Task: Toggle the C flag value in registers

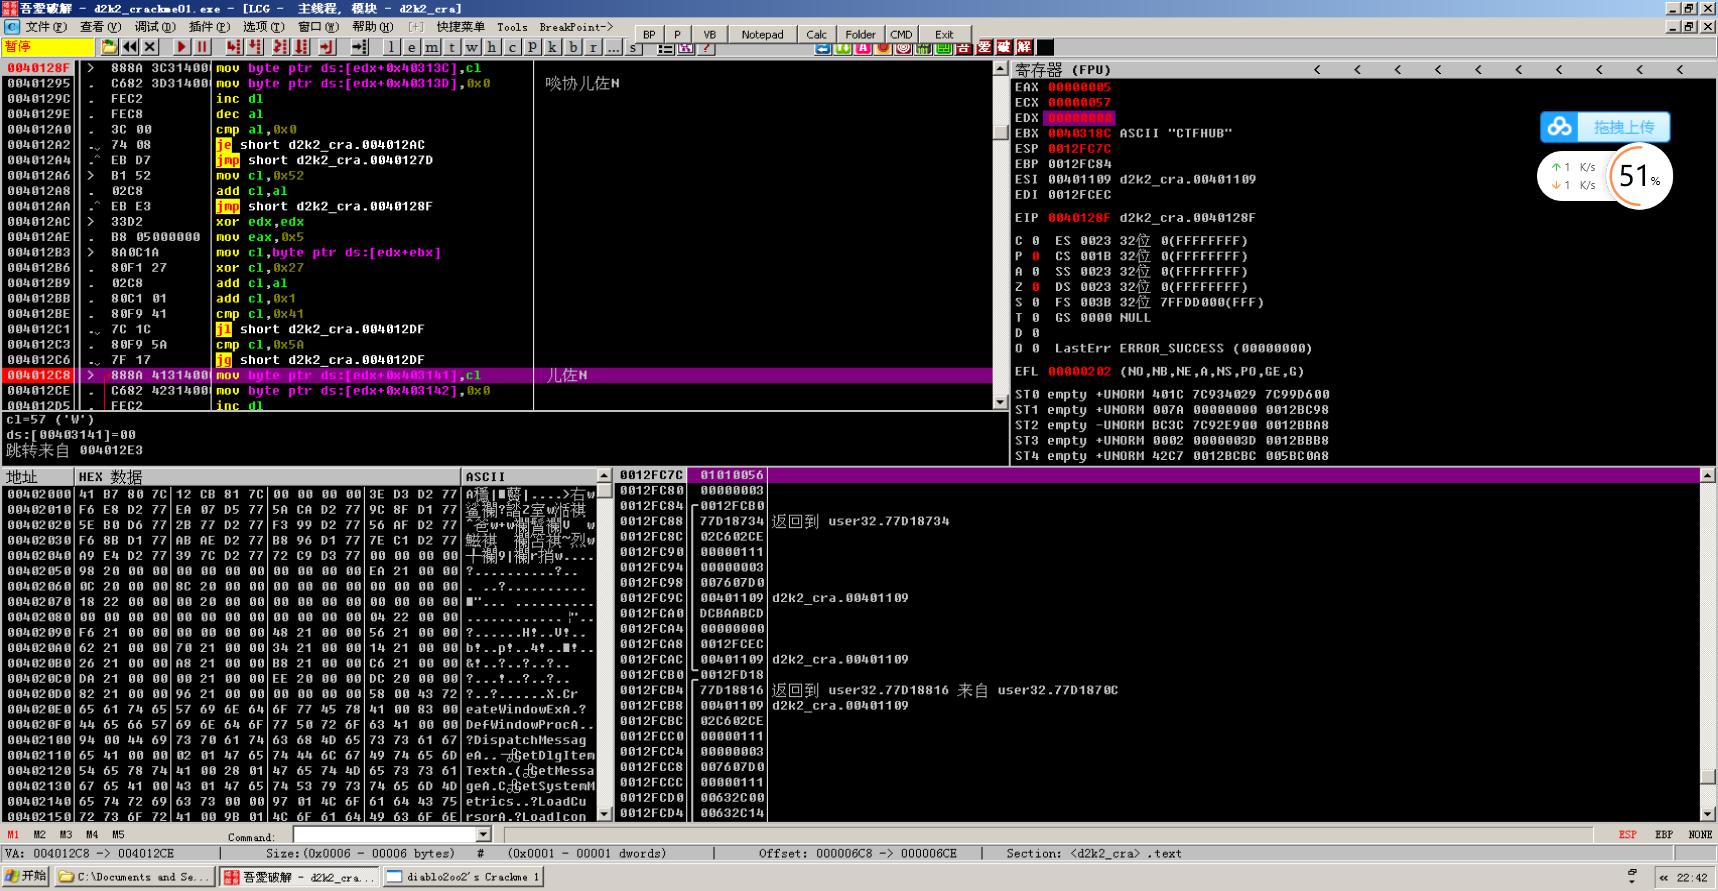Action: (1036, 241)
